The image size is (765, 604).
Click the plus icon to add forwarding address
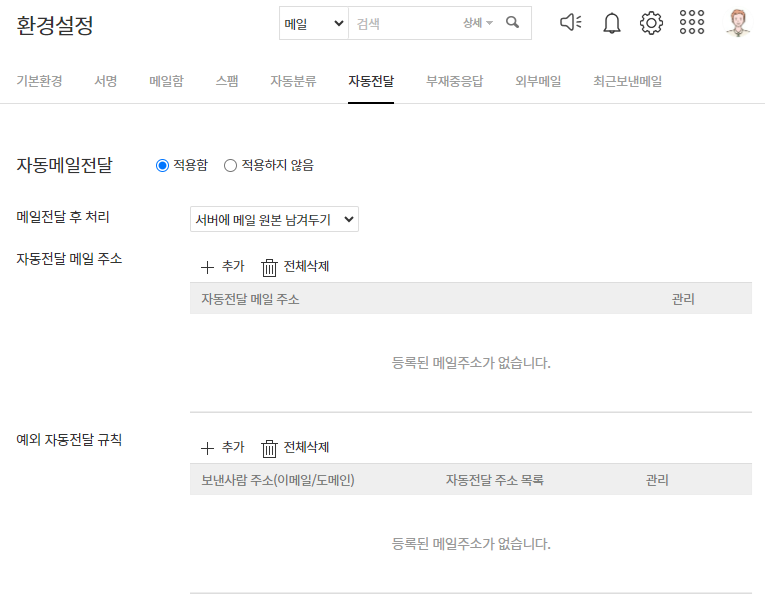pyautogui.click(x=208, y=267)
